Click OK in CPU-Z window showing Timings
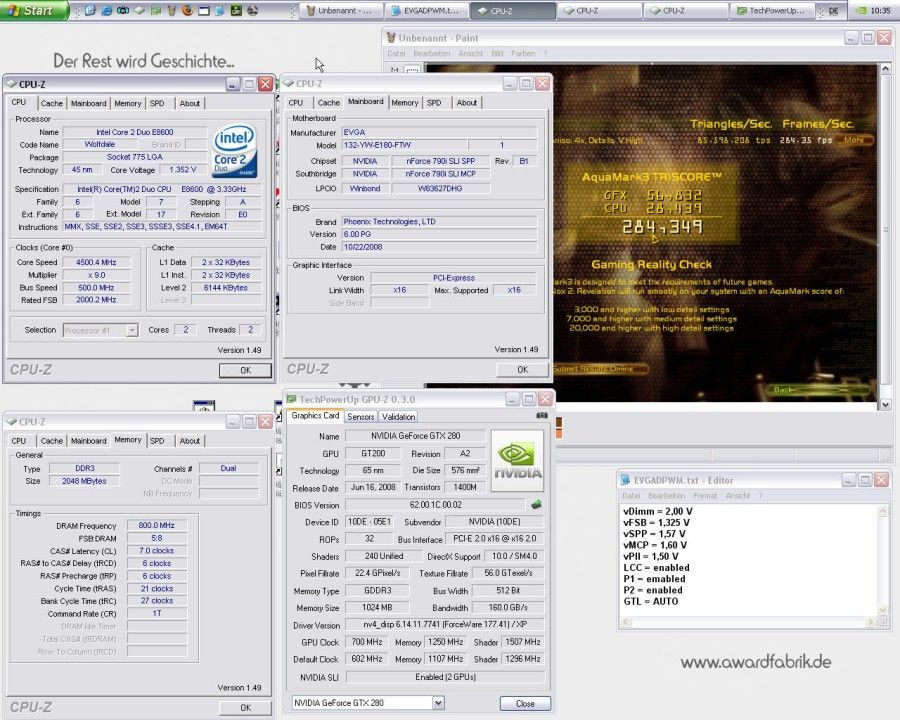The height and width of the screenshot is (720, 900). [x=245, y=708]
